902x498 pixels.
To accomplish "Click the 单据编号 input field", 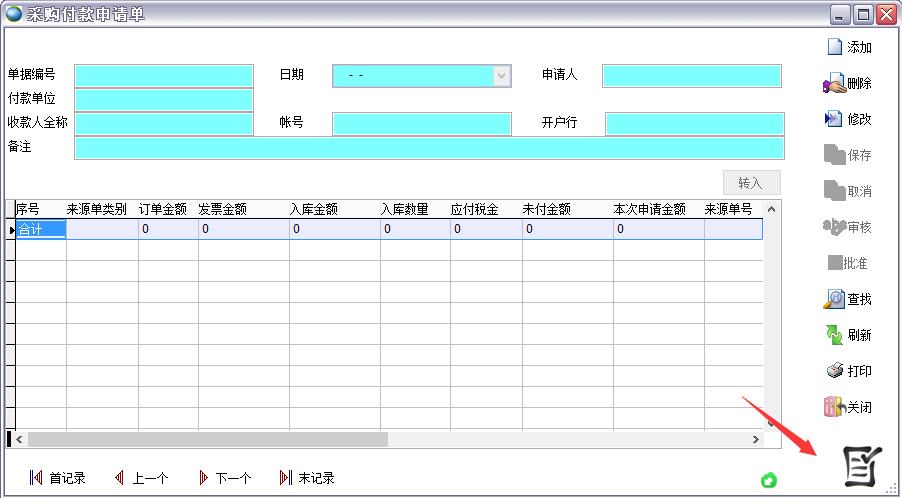I will click(x=164, y=76).
